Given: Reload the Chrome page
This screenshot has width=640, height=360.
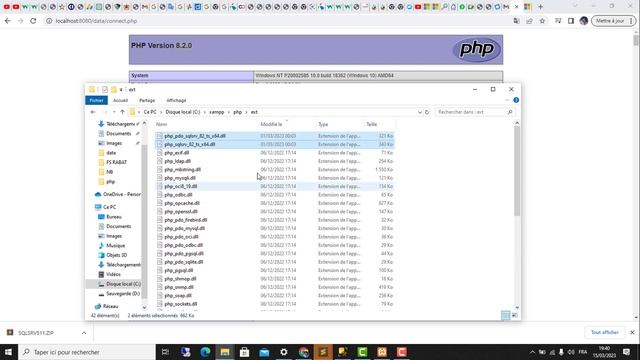Looking at the screenshot, I should [x=33, y=21].
